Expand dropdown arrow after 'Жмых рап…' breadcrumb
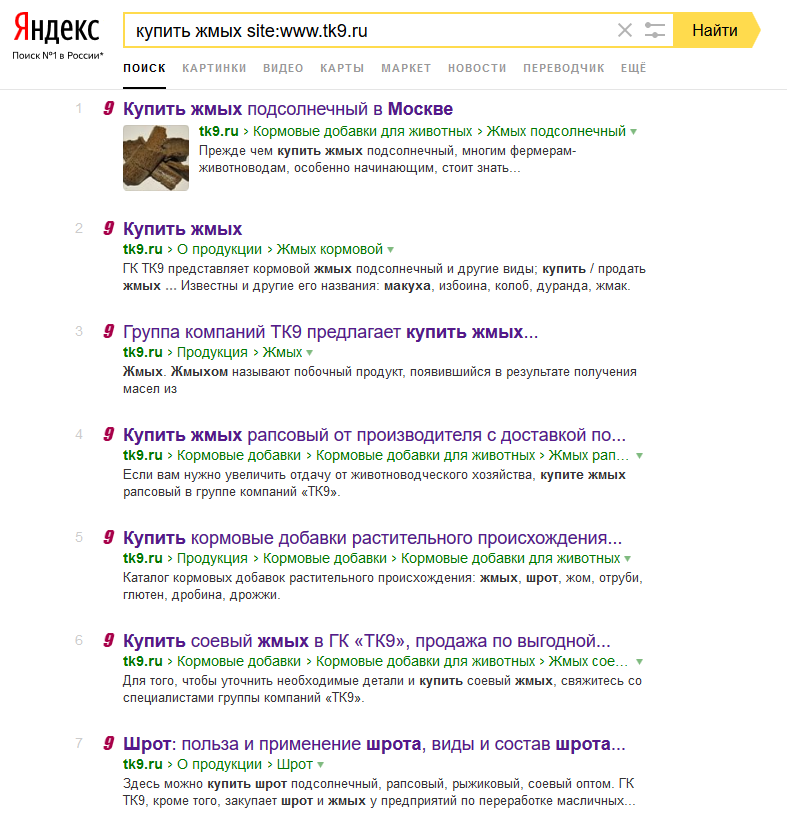The width and height of the screenshot is (787, 819). (639, 456)
